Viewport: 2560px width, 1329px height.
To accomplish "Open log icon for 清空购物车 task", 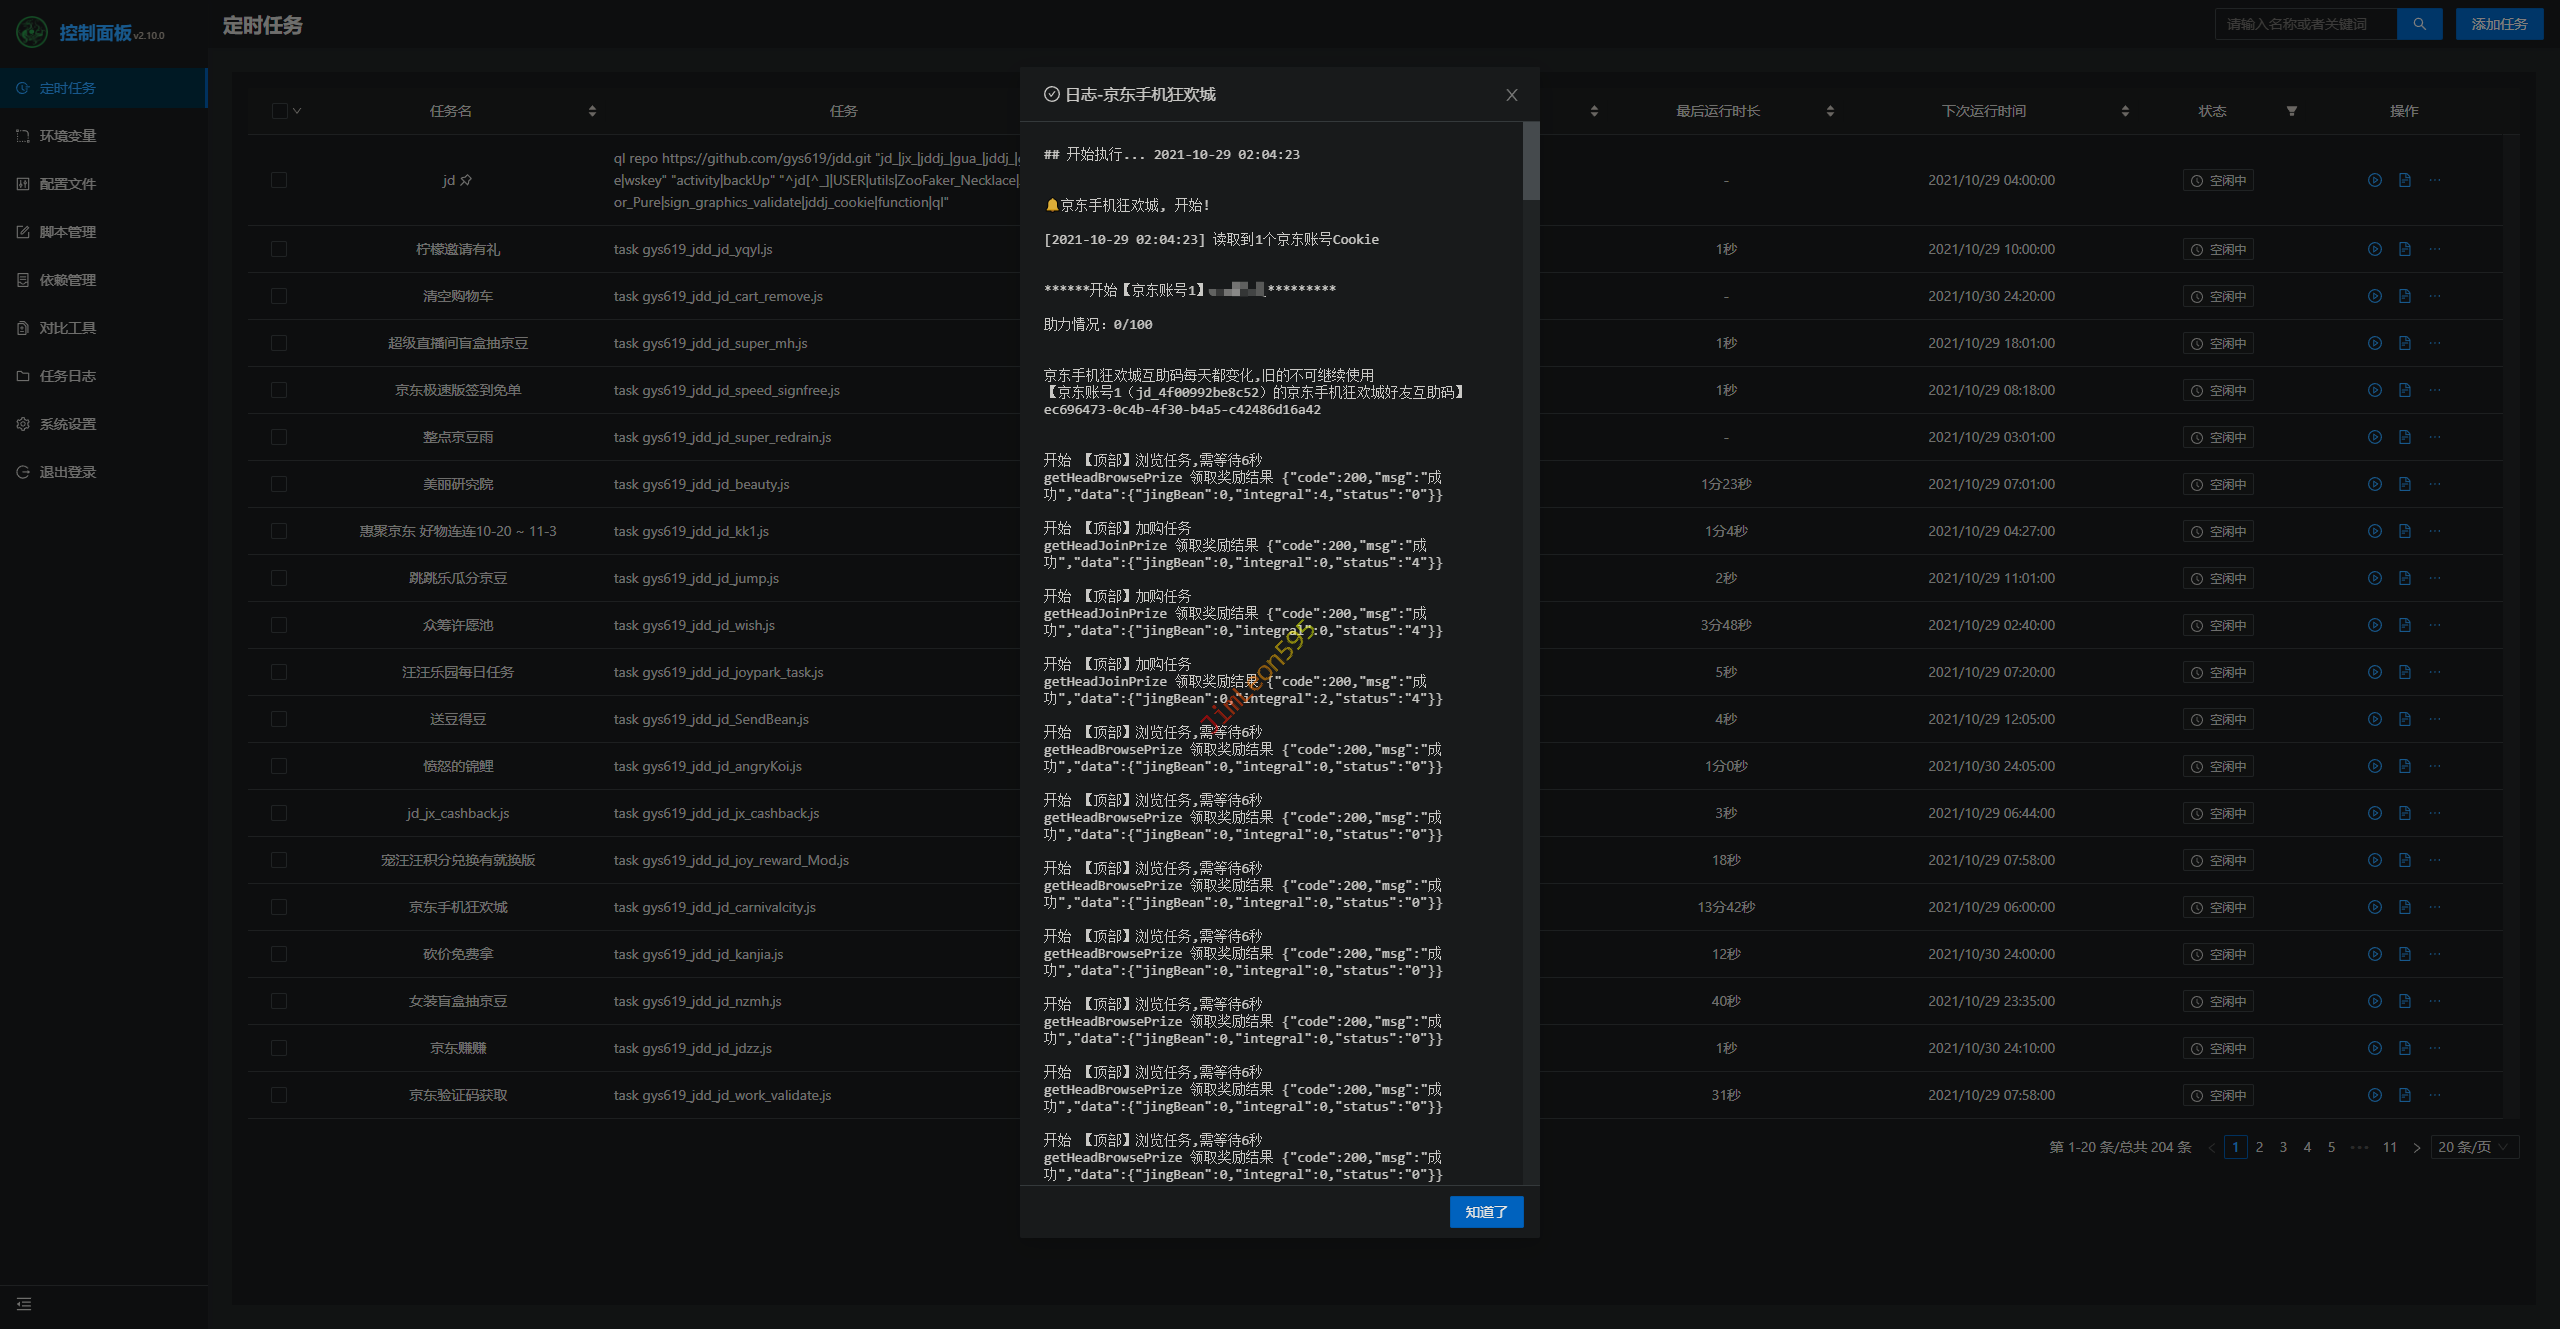I will coord(2404,296).
